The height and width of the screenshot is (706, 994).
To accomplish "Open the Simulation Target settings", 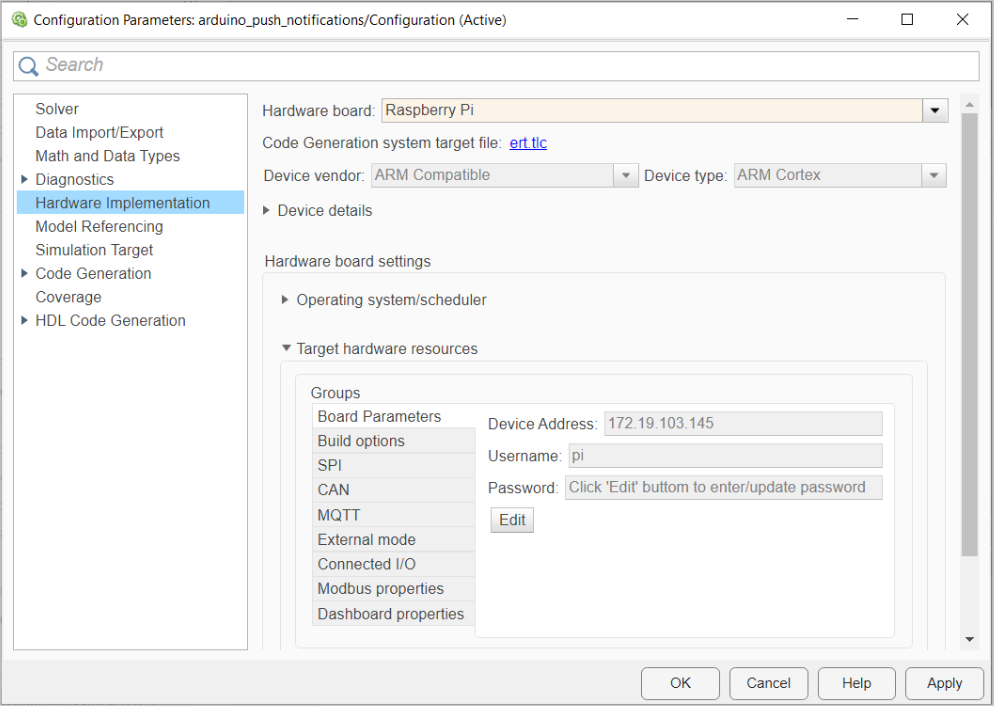I will [x=93, y=249].
